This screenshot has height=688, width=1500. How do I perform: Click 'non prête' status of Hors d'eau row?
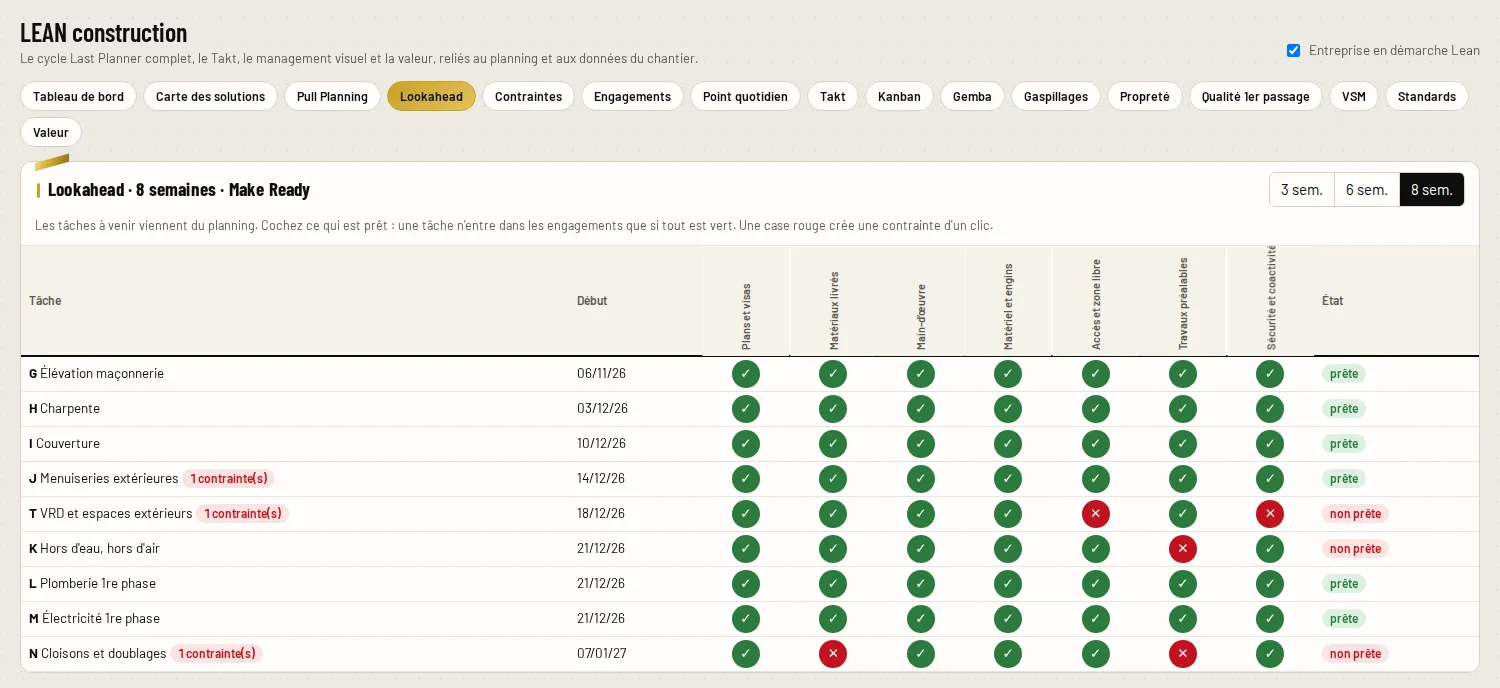click(x=1356, y=549)
